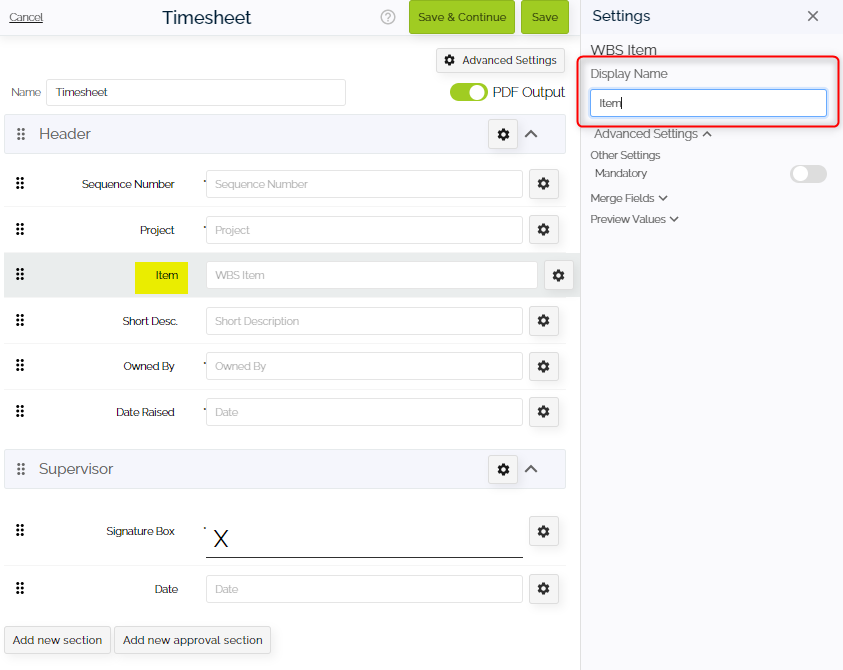This screenshot has height=670, width=843.
Task: Grab drag handle of Supervisor section
Action: (x=21, y=469)
